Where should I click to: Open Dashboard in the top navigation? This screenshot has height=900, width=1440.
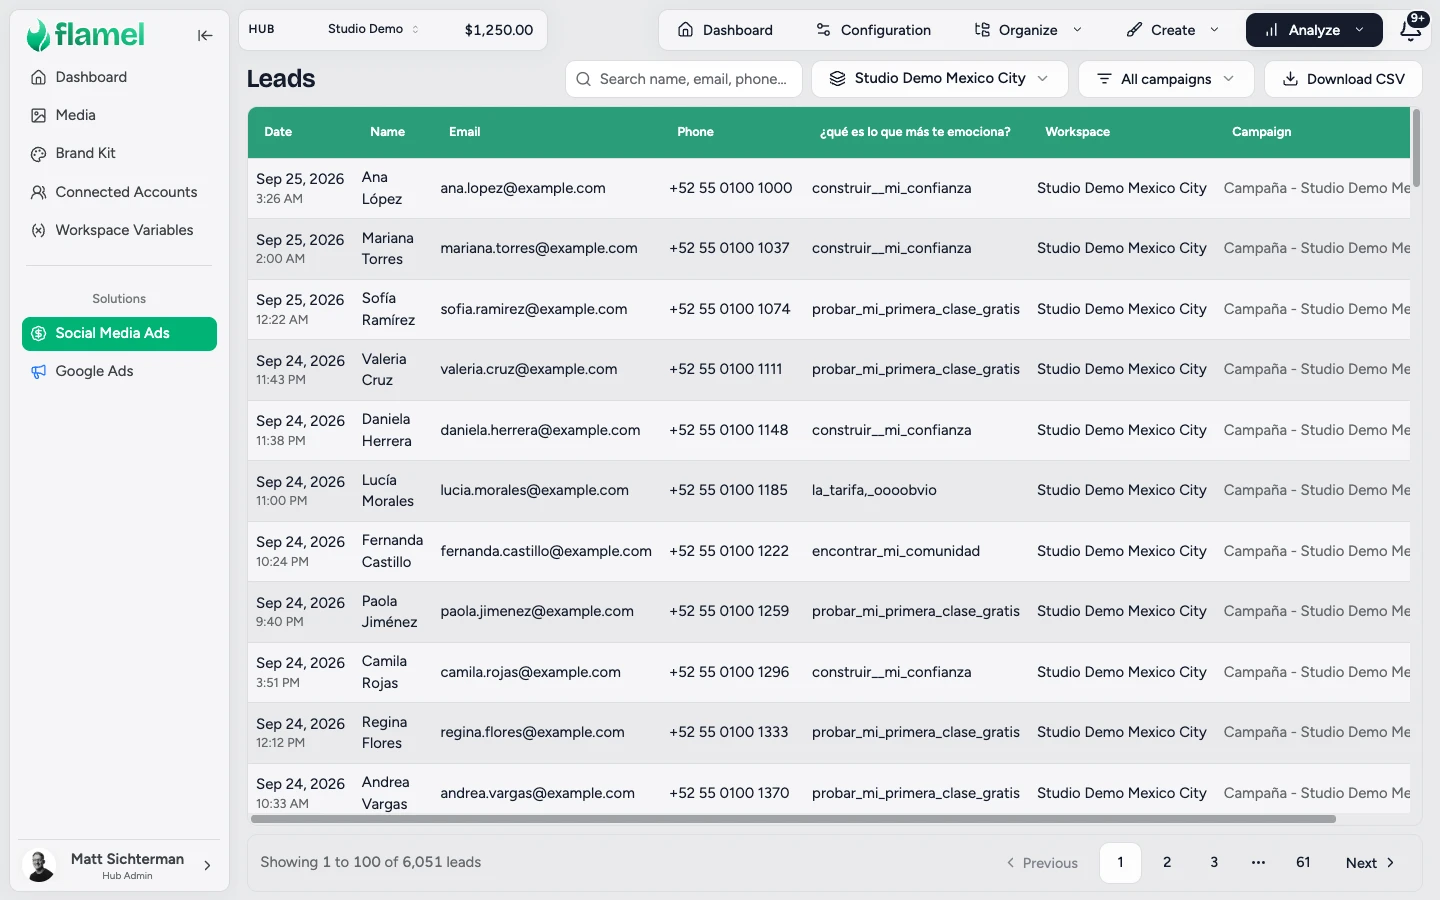tap(725, 30)
